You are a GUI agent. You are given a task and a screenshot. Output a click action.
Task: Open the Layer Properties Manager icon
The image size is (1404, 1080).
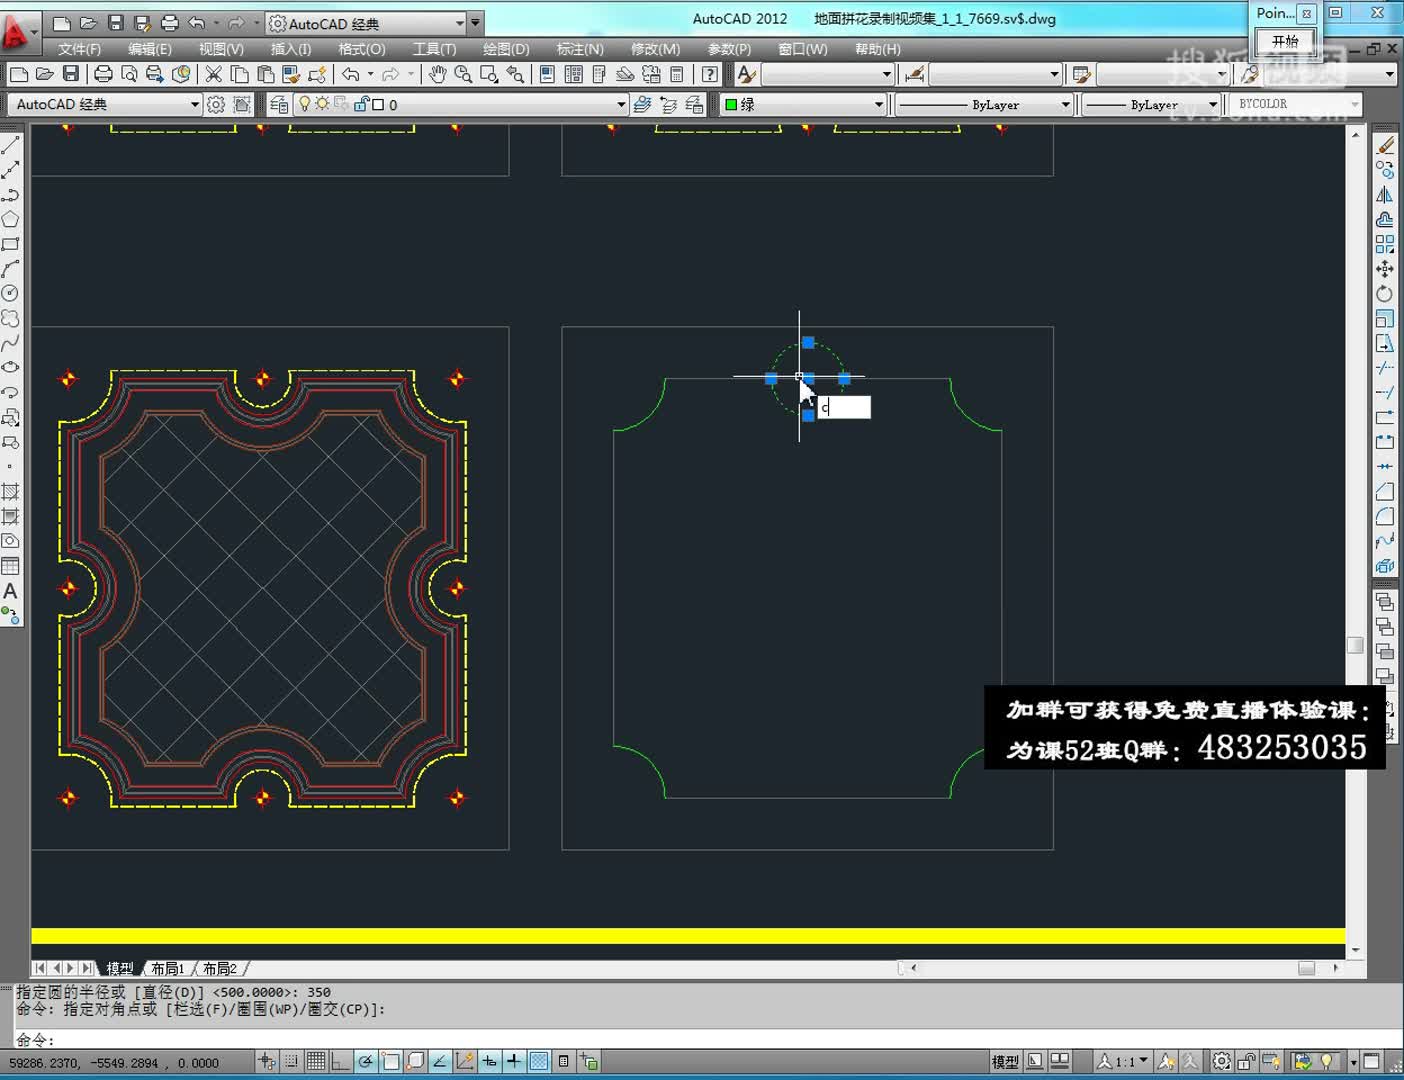pyautogui.click(x=279, y=104)
